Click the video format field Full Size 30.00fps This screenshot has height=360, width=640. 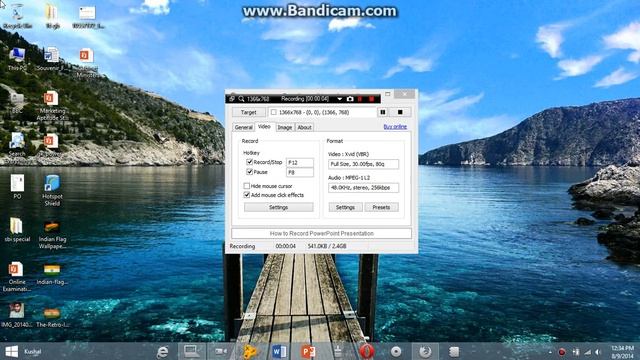click(363, 164)
